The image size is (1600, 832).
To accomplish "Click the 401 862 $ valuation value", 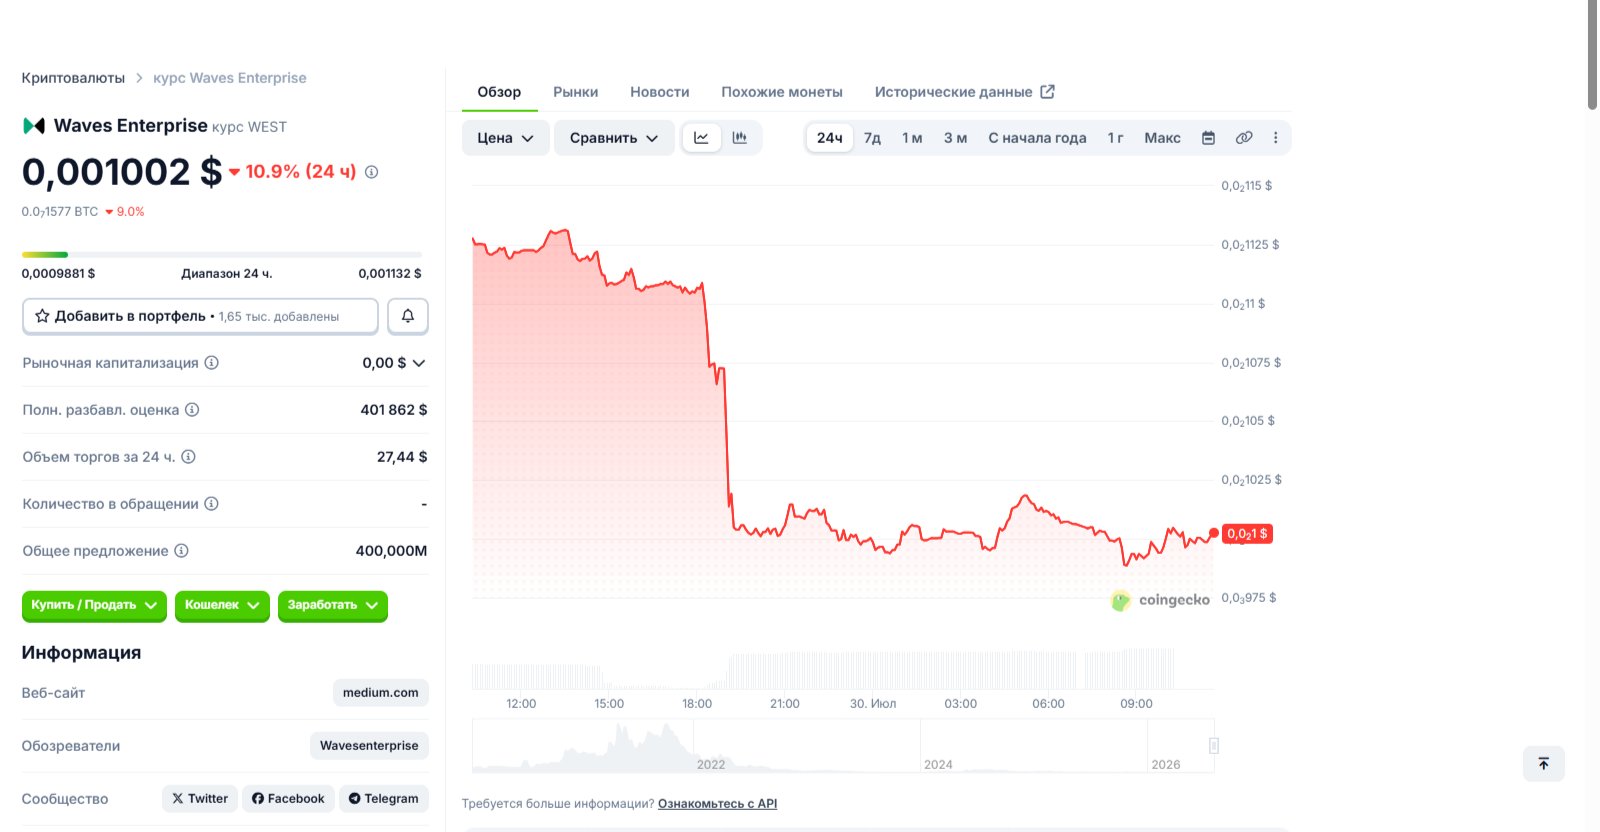I will coord(394,410).
